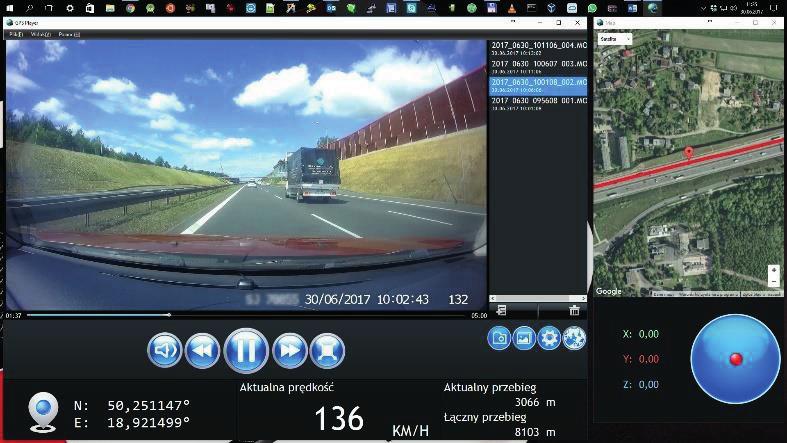Zoom out the map with minus button
The height and width of the screenshot is (443, 787).
774,281
